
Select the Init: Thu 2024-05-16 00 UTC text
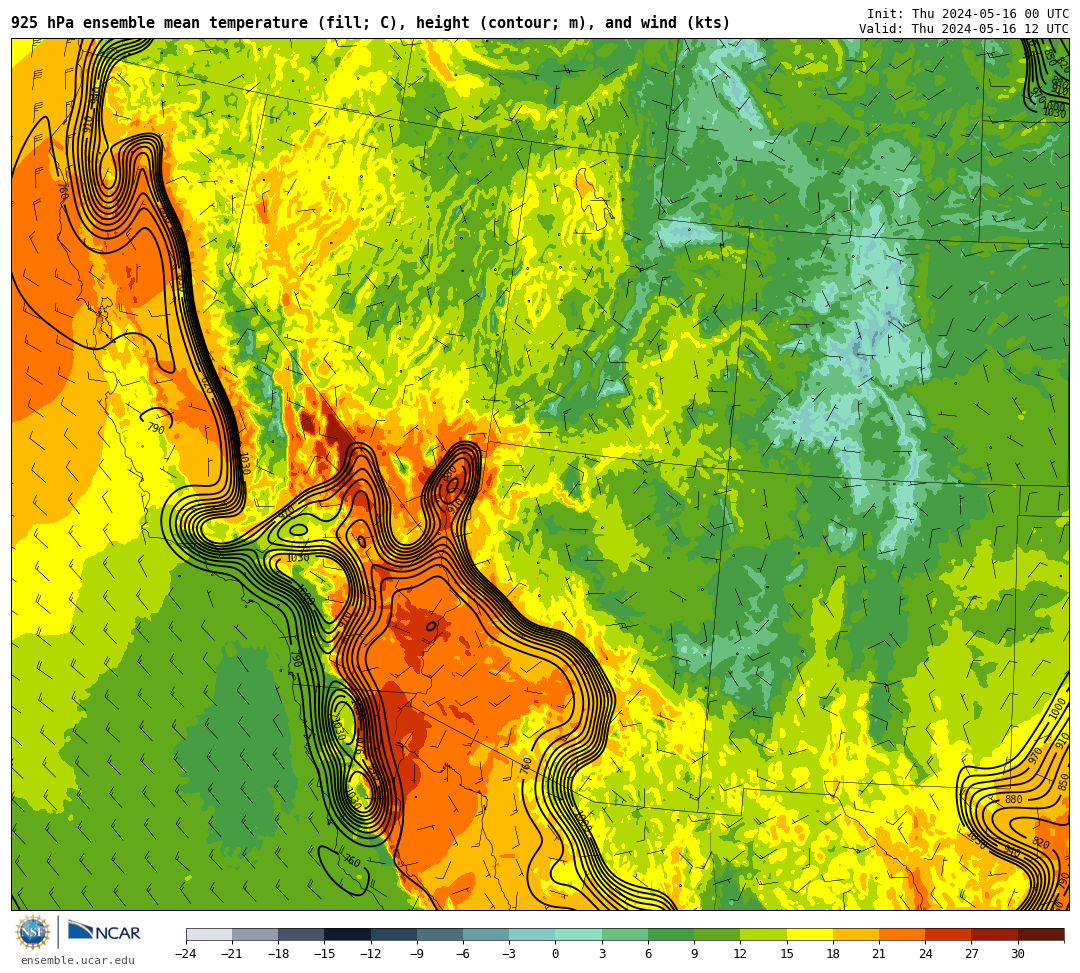click(x=968, y=14)
